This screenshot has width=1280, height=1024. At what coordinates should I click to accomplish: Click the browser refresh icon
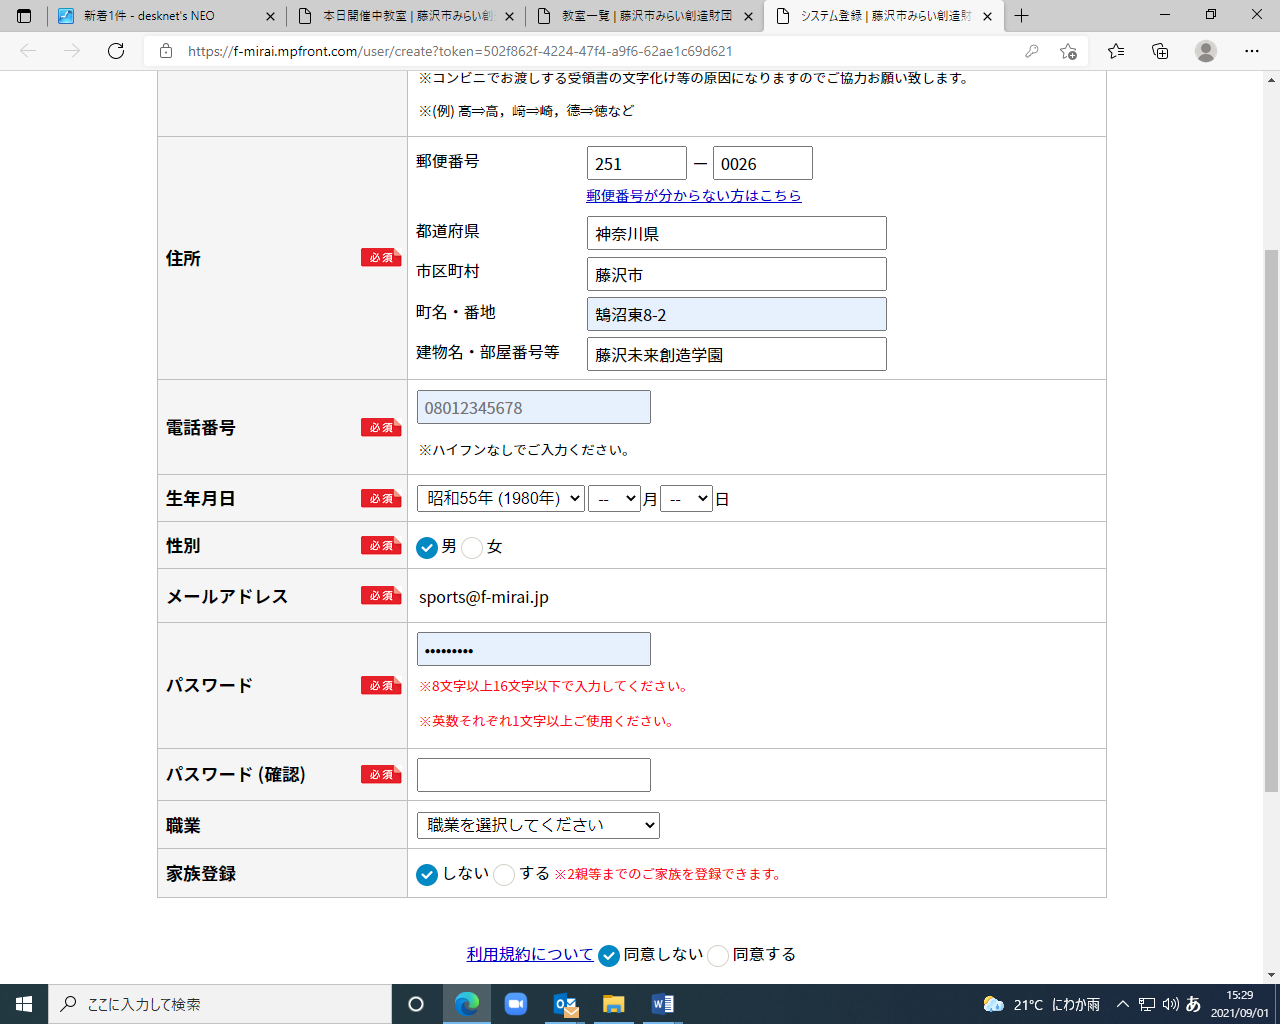(116, 51)
